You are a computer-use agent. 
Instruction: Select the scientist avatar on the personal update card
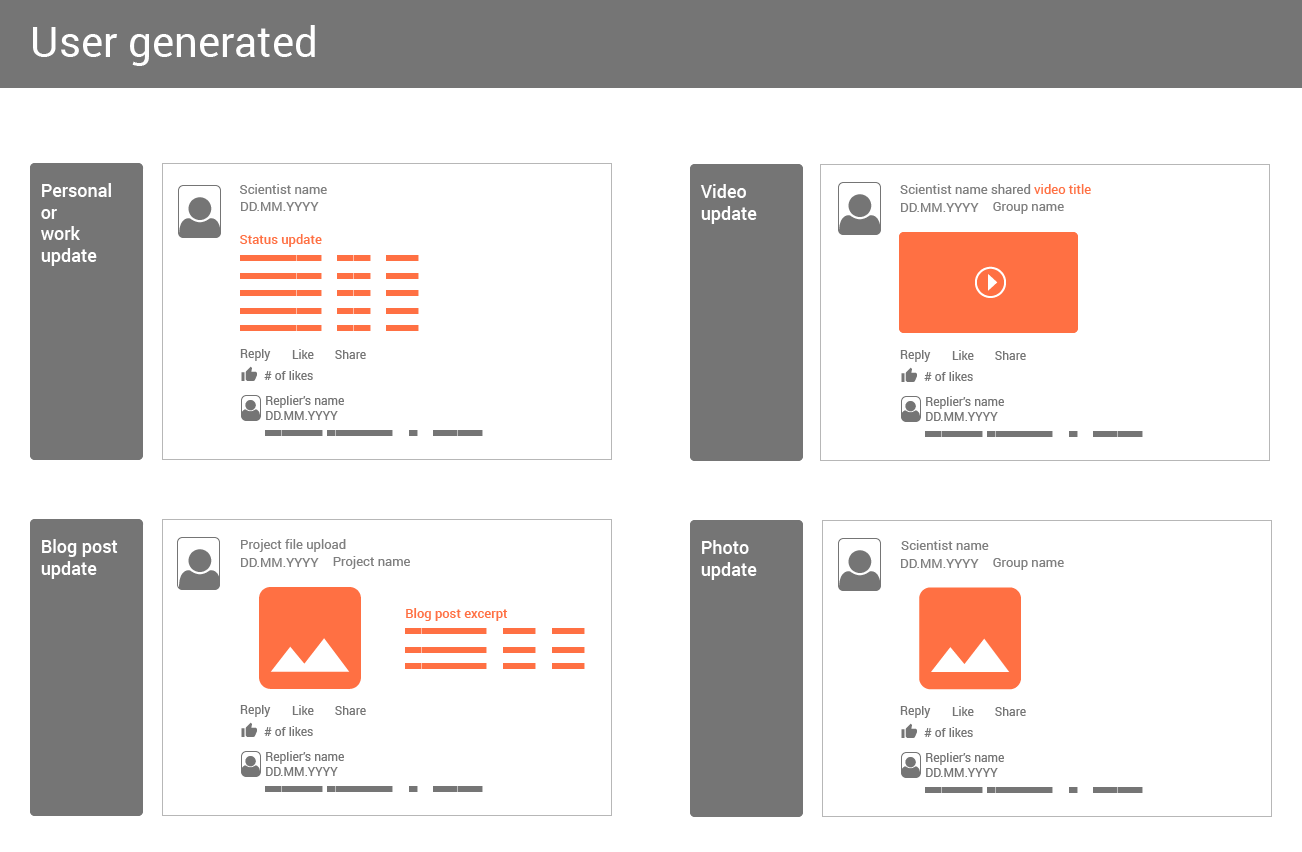click(199, 211)
